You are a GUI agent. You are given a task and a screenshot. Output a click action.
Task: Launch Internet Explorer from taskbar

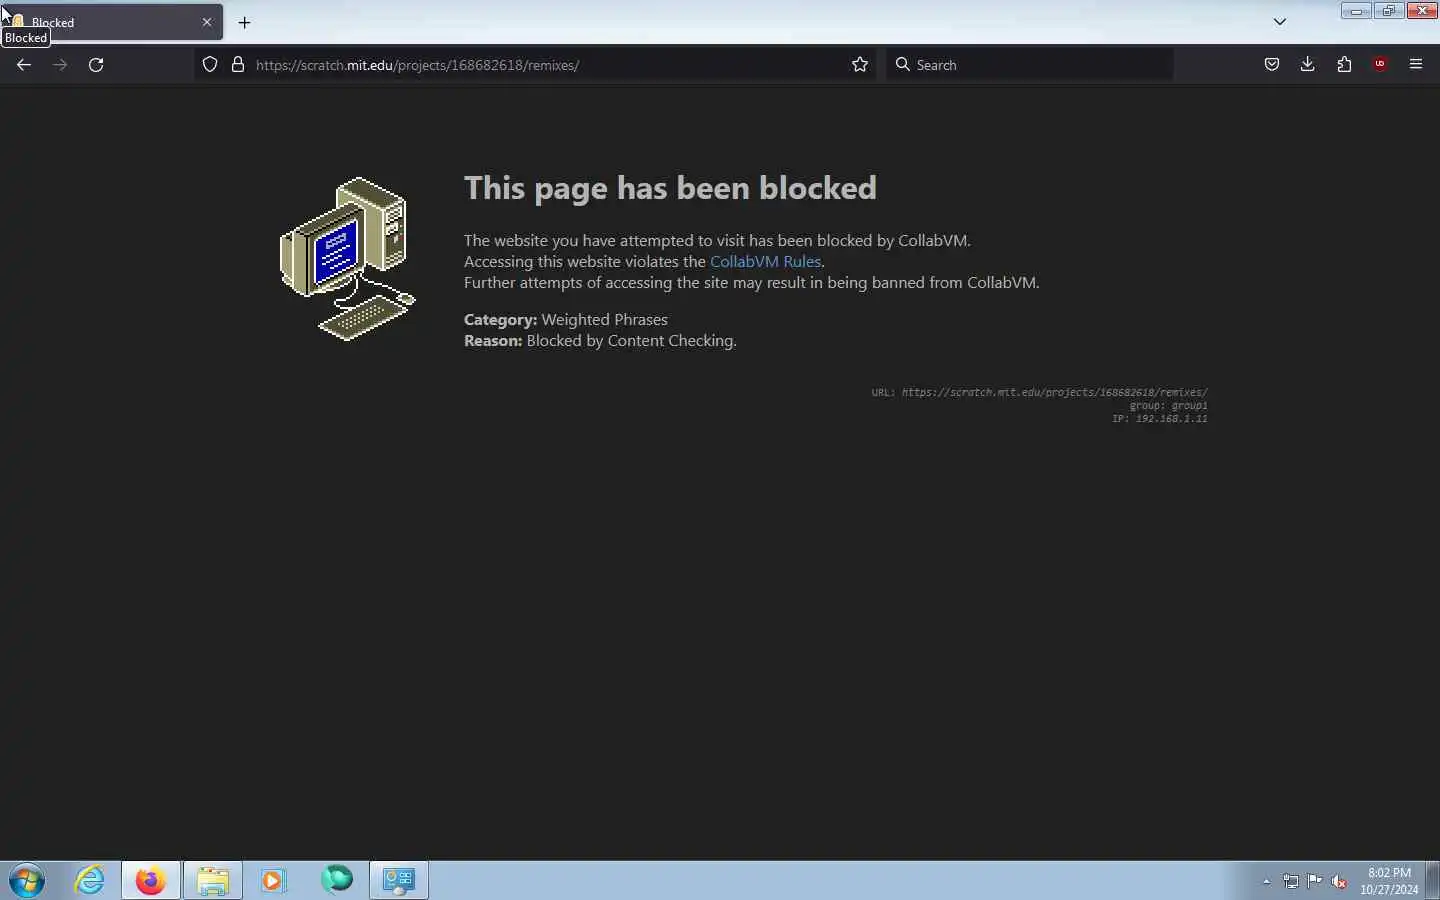(x=90, y=880)
